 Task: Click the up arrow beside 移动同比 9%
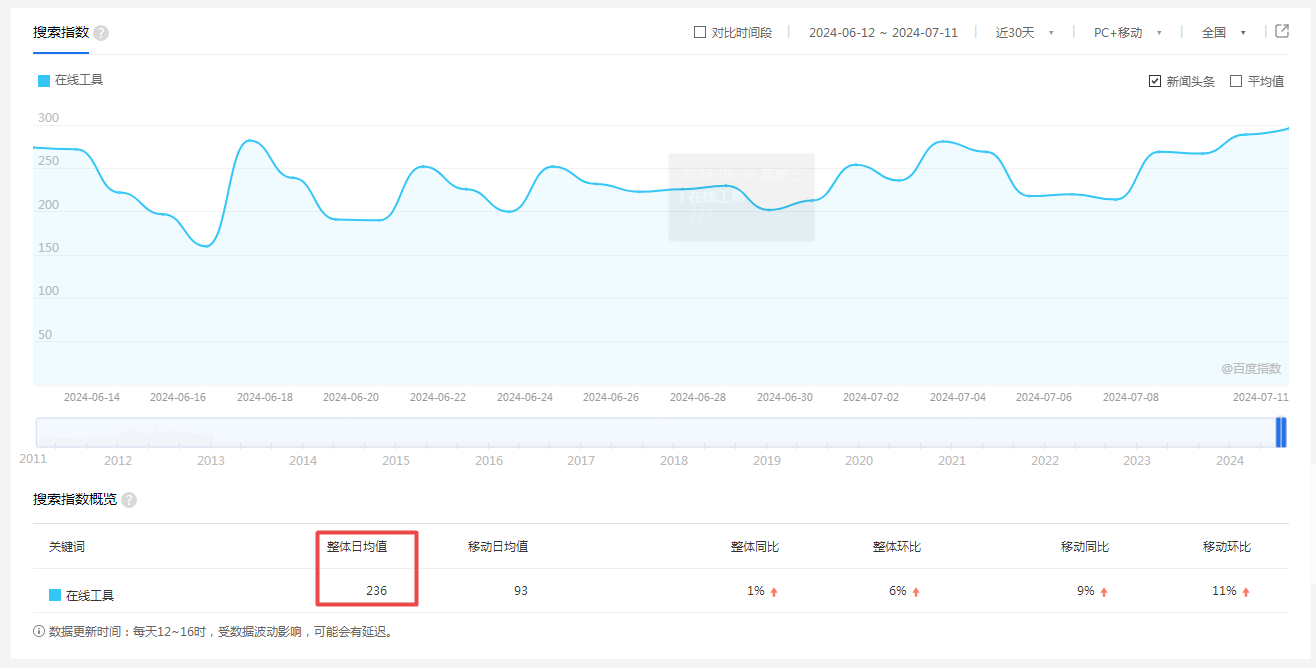tap(1102, 591)
